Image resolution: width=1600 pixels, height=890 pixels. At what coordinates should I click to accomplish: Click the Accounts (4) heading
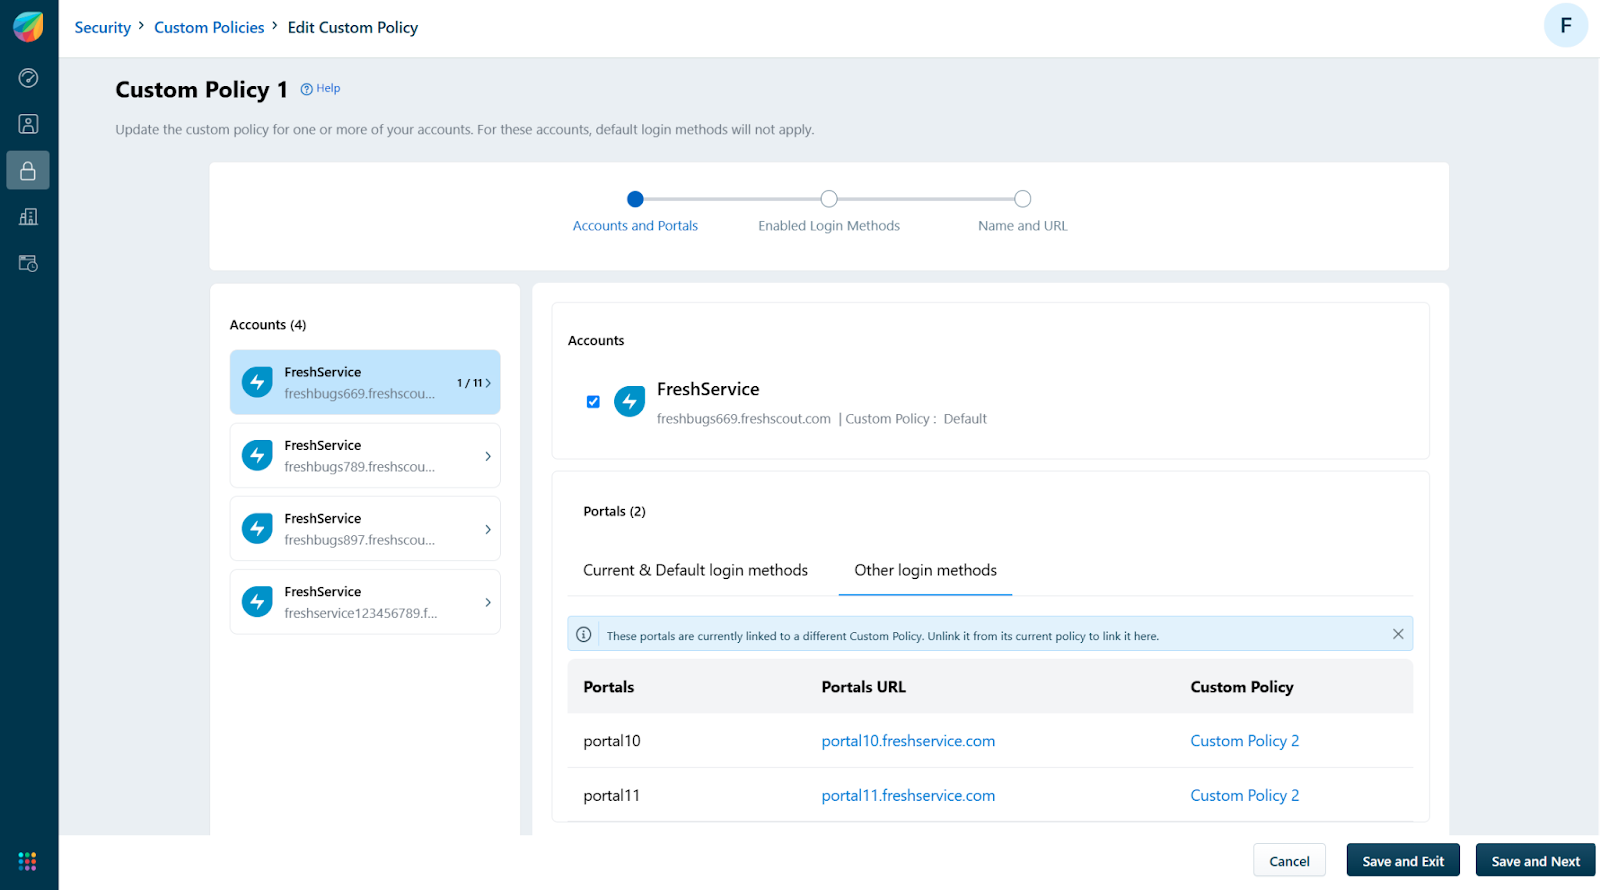coord(268,325)
